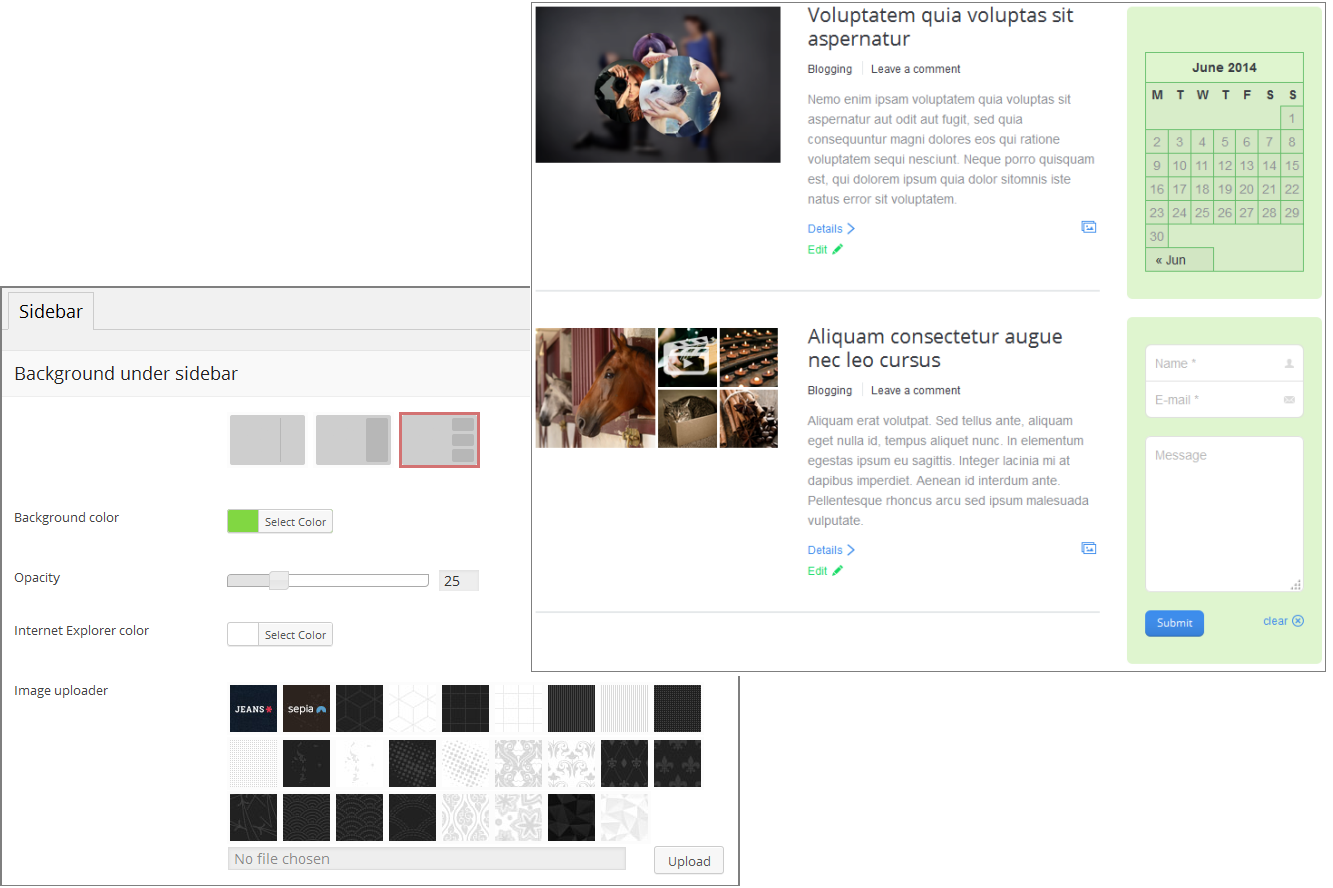Choose the single-block sidebar background layout

point(353,440)
